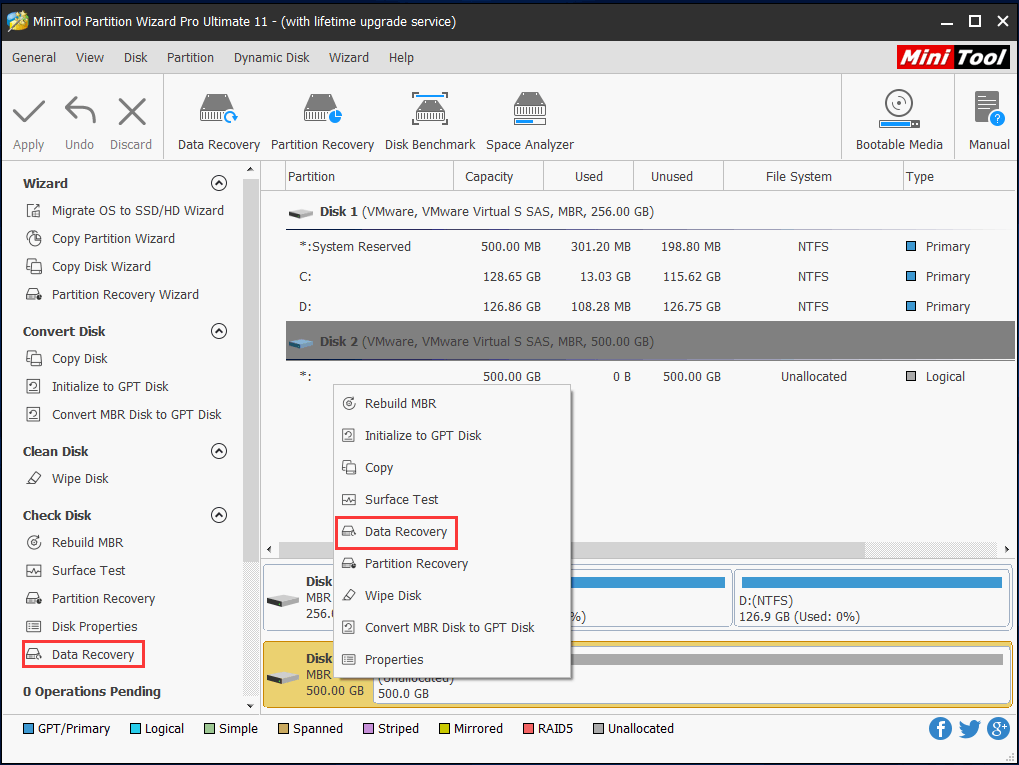Select the D: partition row
This screenshot has width=1019, height=765.
pyautogui.click(x=650, y=306)
